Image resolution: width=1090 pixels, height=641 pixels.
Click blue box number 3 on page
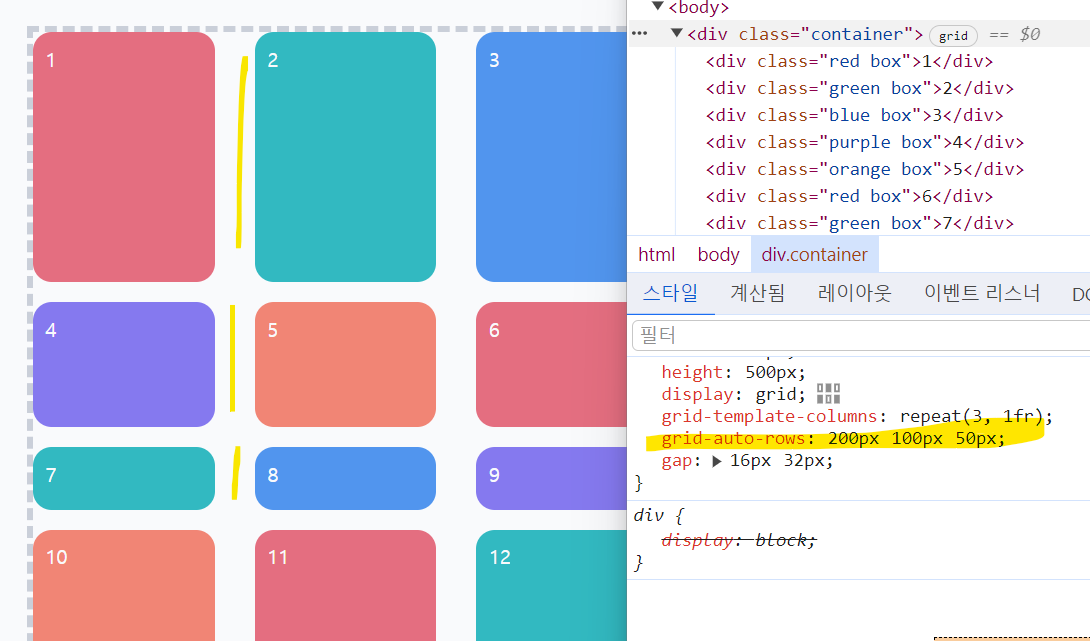click(x=551, y=157)
